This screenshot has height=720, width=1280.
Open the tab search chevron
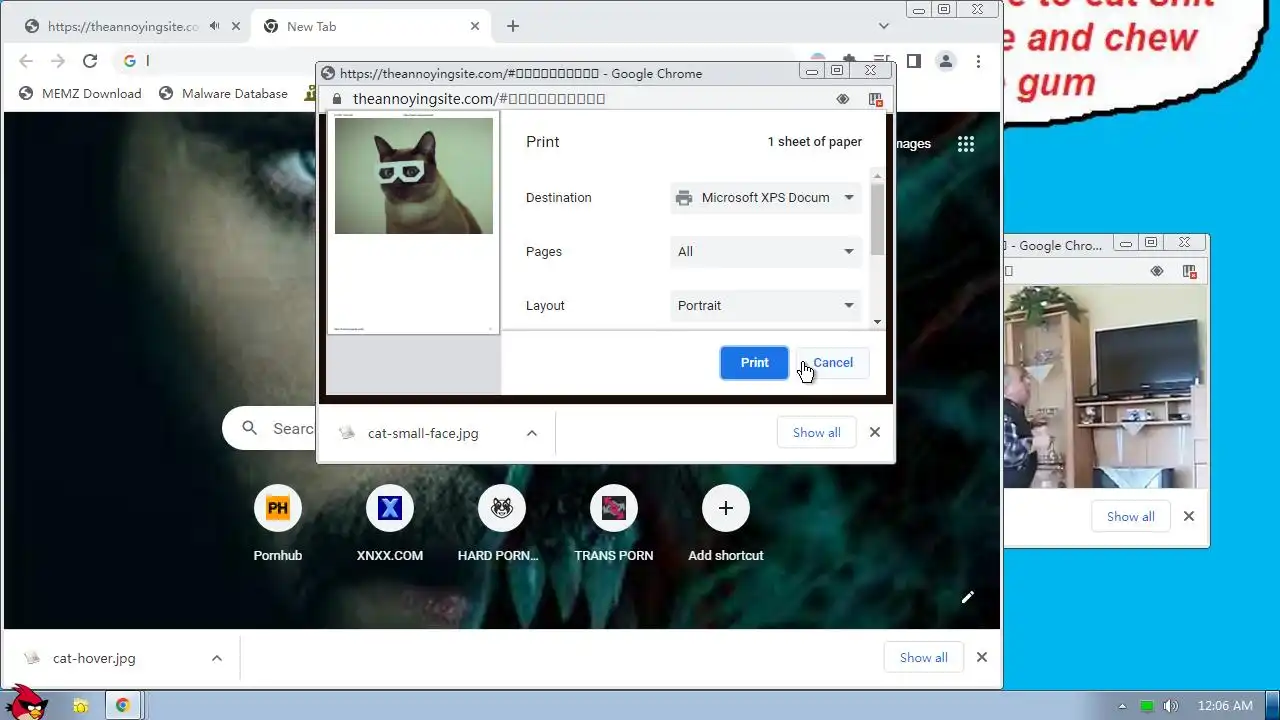[884, 26]
